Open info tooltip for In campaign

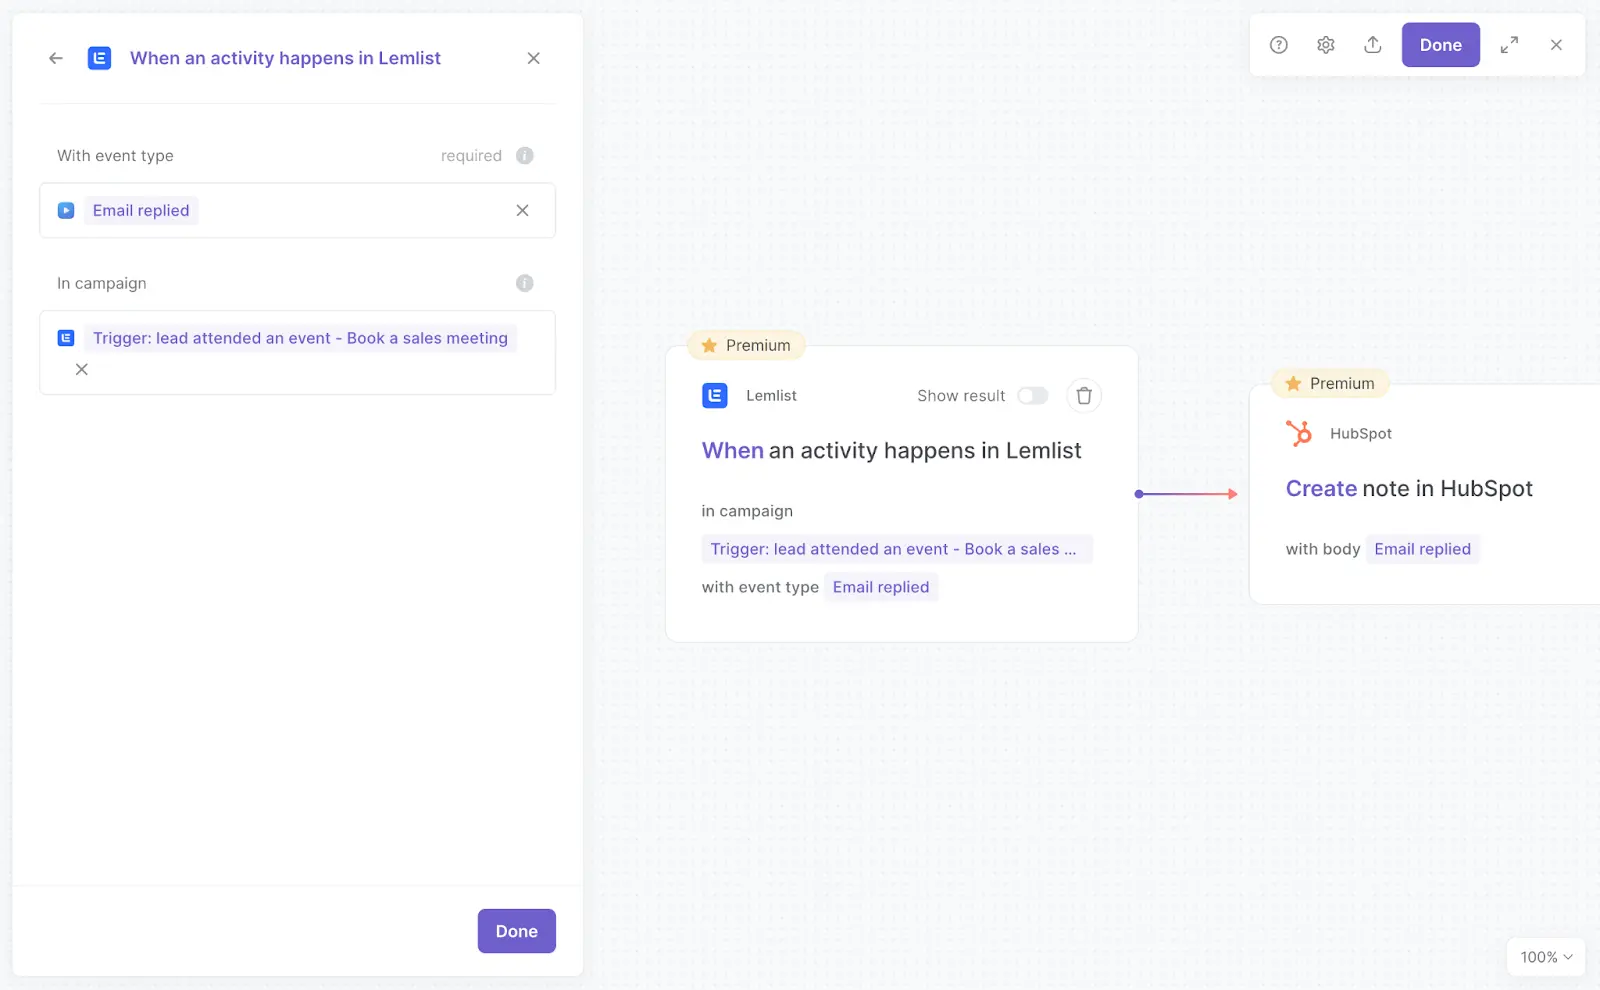coord(525,284)
